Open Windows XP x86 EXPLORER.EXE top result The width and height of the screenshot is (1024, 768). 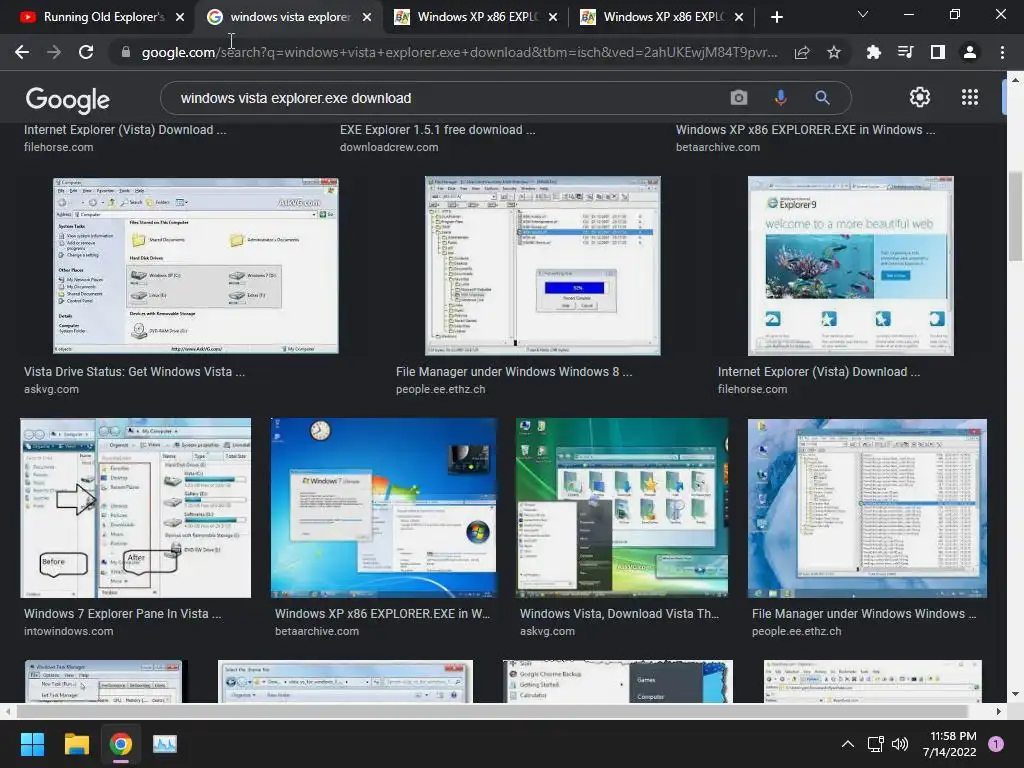805,130
